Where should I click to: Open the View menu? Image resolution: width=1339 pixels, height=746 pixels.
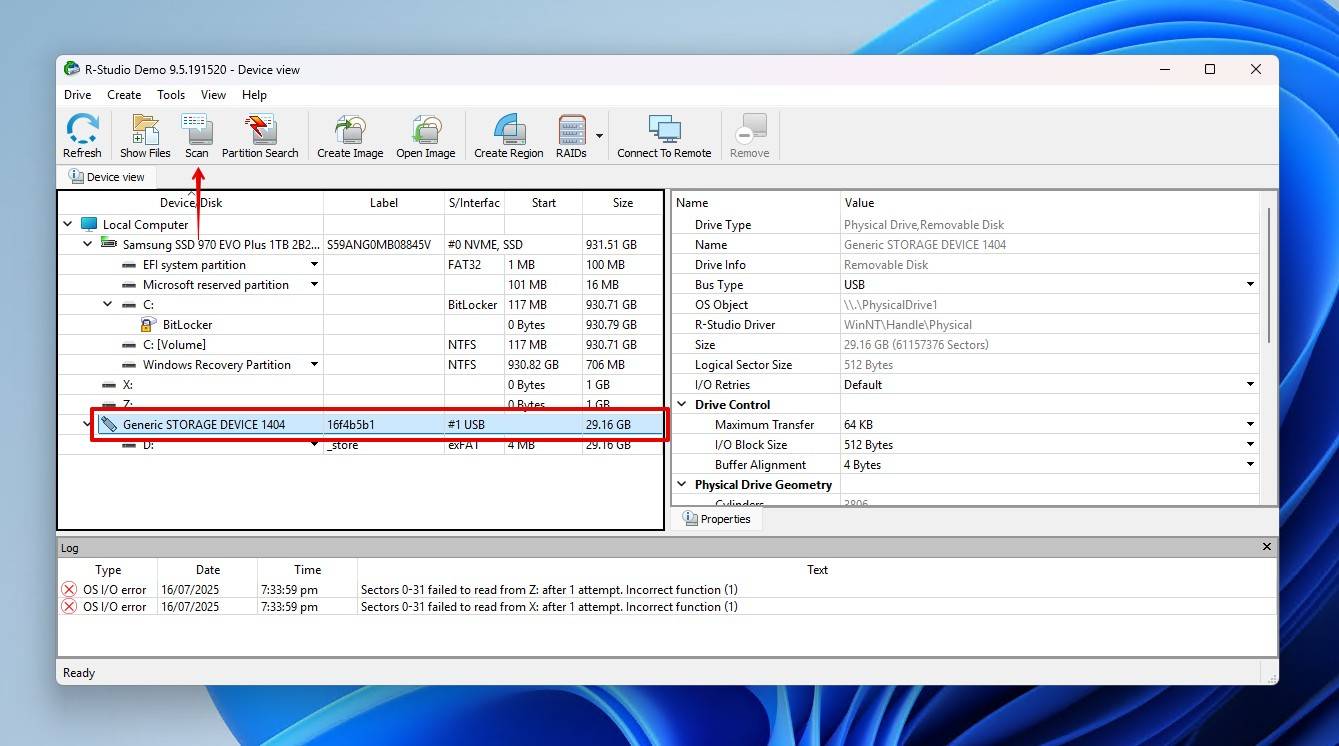click(213, 94)
